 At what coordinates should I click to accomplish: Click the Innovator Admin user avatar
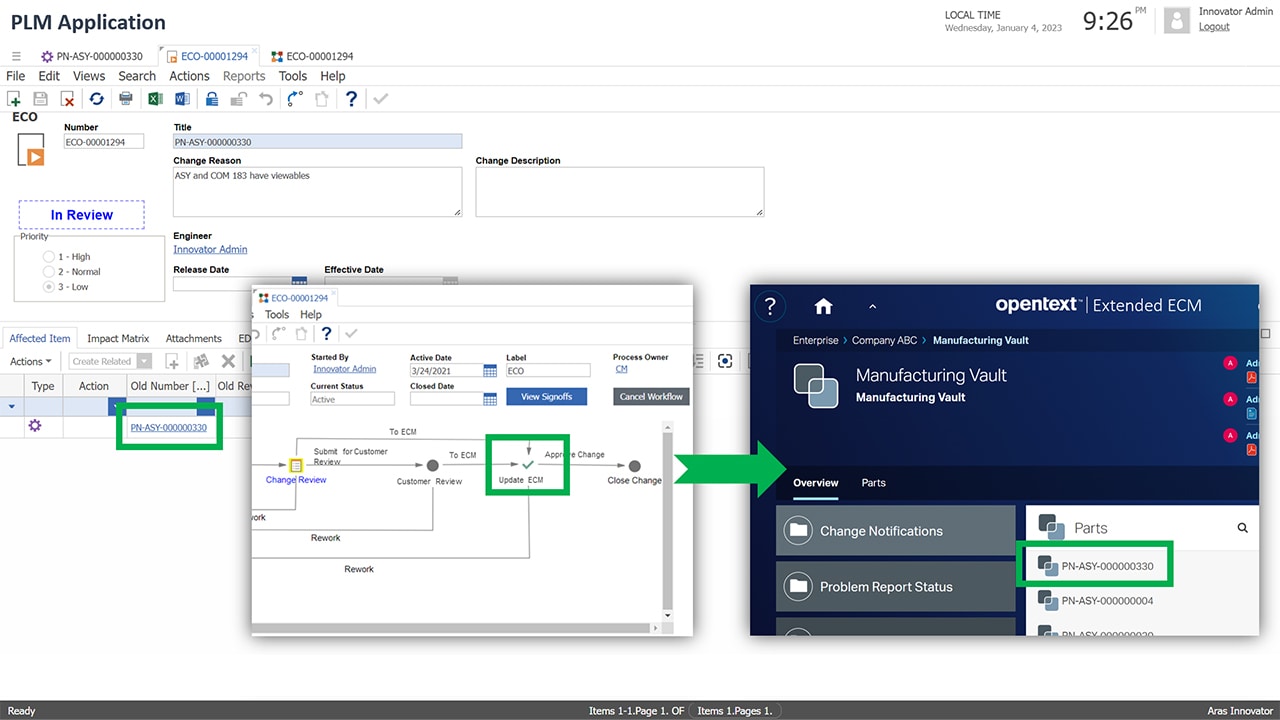point(1177,20)
